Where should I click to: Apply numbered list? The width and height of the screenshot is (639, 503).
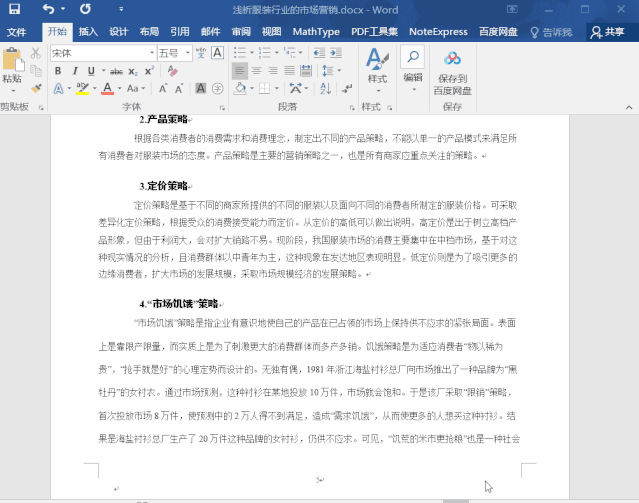tap(264, 53)
